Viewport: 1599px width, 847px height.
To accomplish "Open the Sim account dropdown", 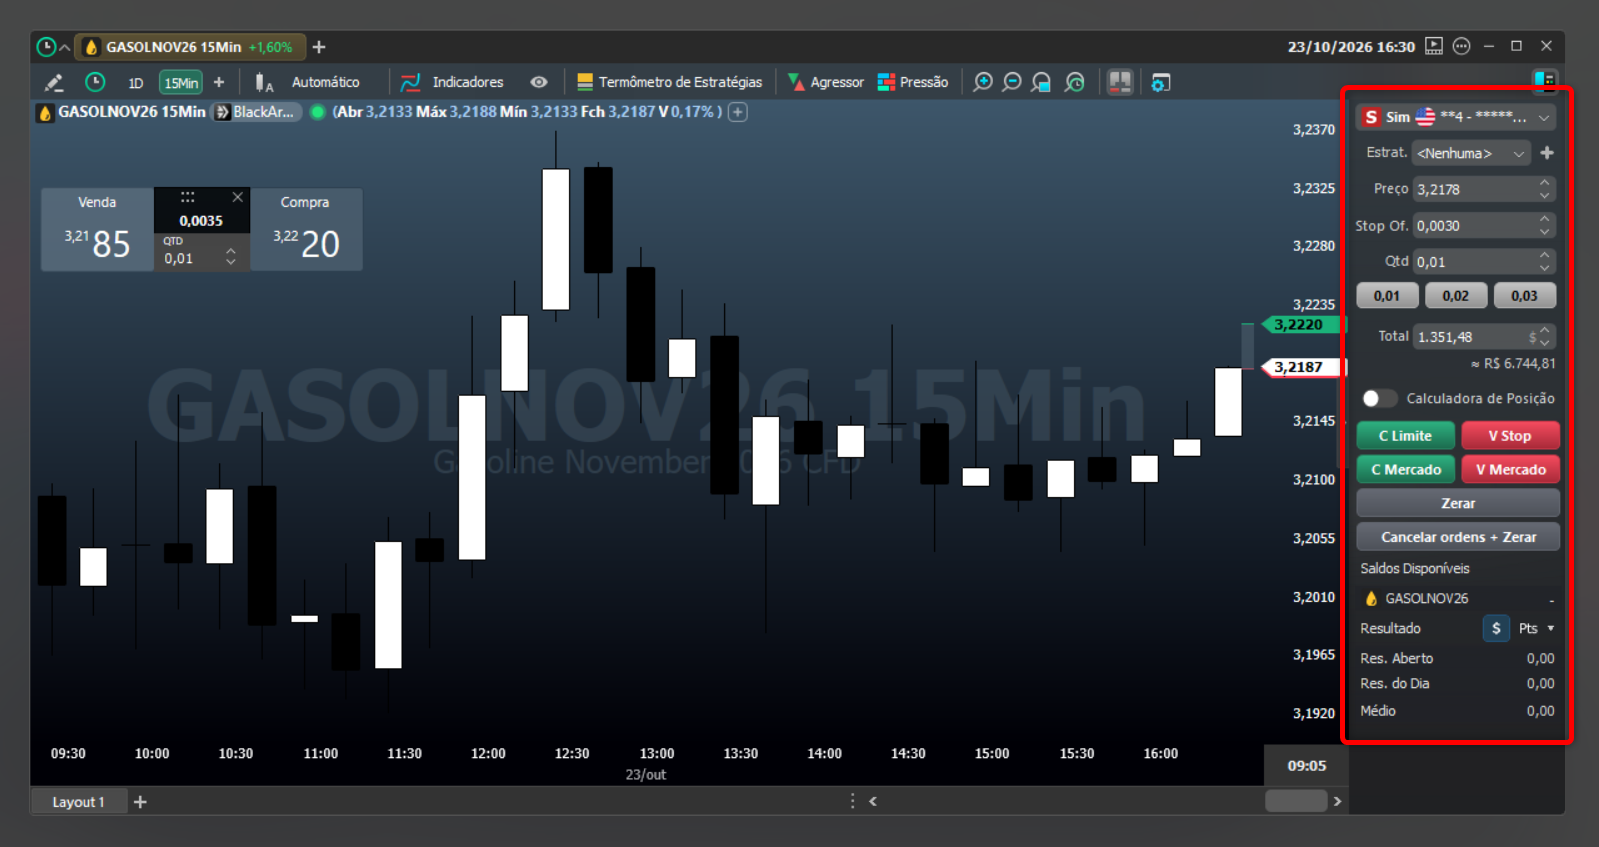I will tap(1455, 117).
